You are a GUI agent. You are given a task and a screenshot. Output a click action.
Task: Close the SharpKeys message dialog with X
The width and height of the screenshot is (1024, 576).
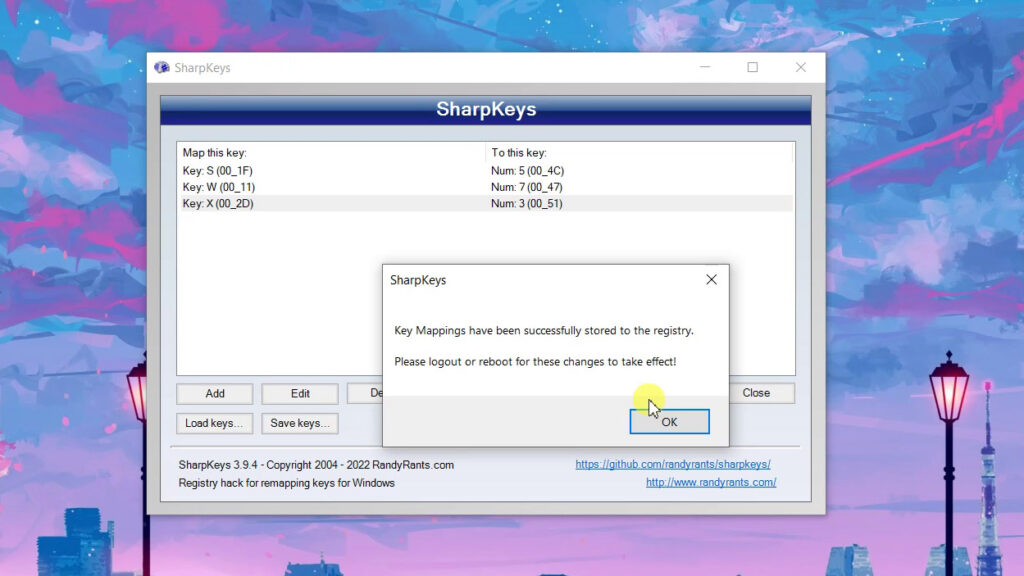711,280
